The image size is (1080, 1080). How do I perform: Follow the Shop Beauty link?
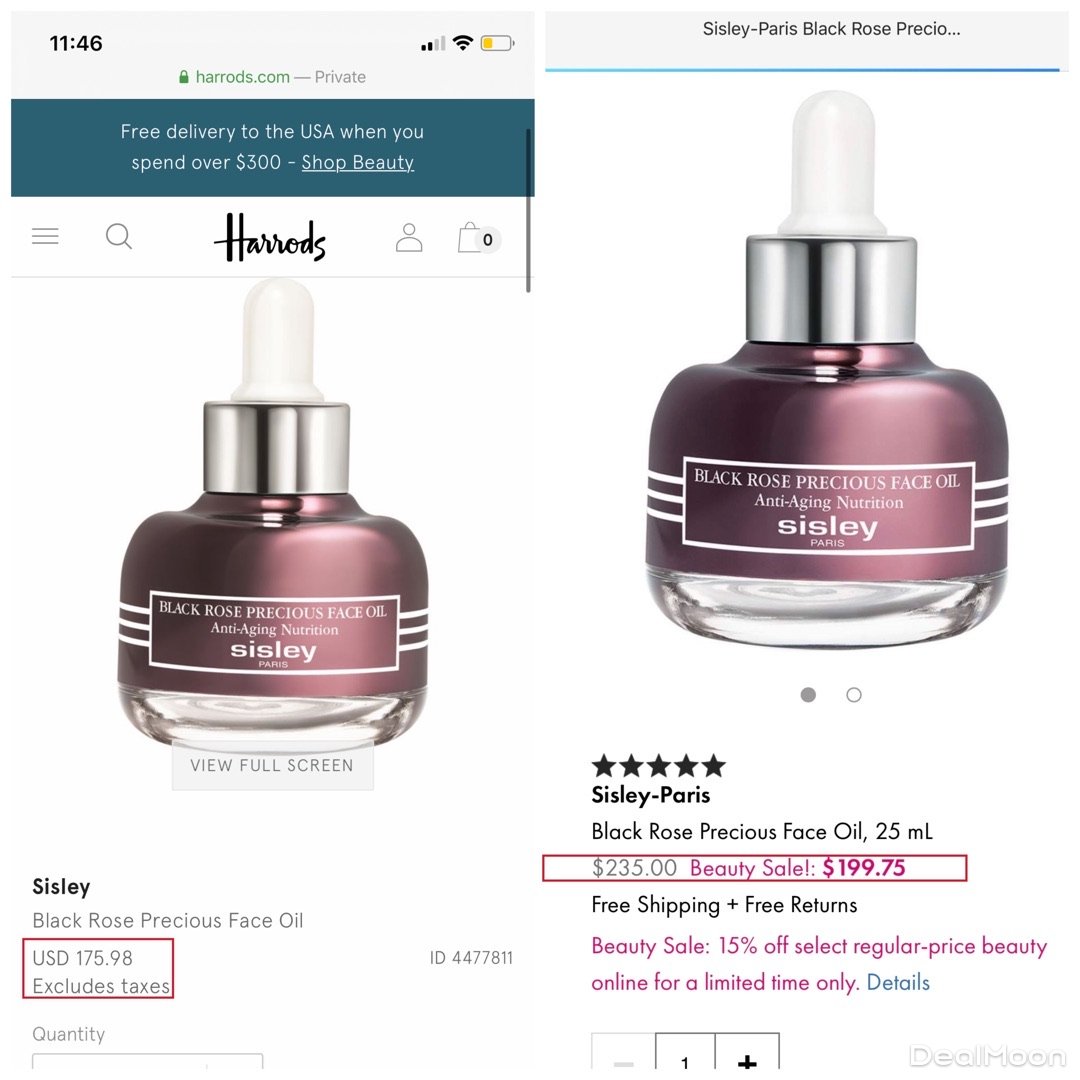357,163
